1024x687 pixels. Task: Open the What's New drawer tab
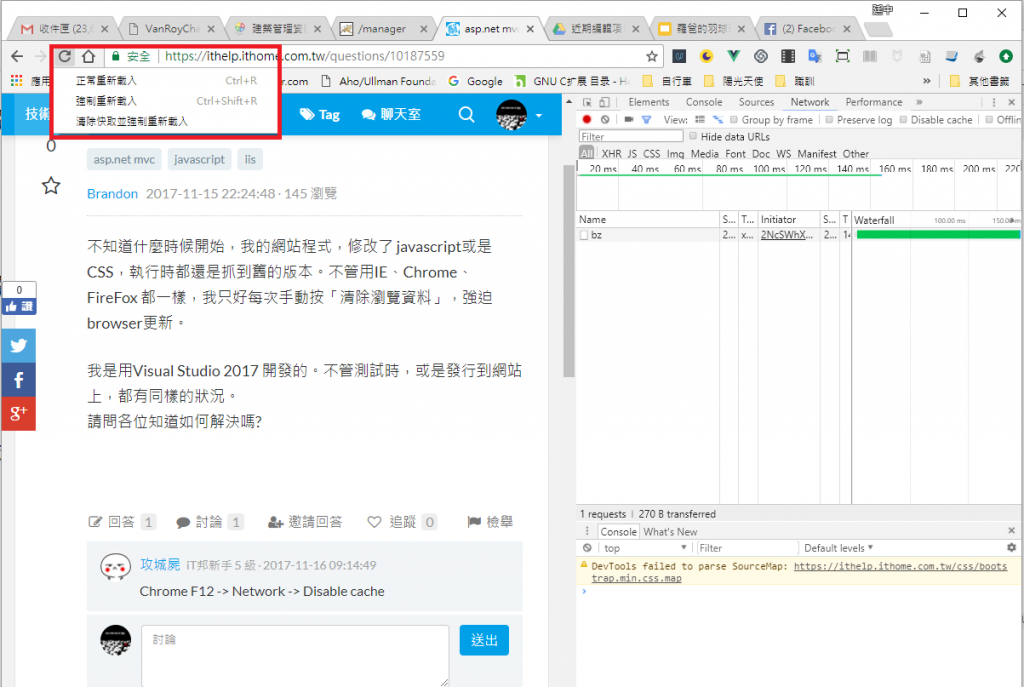click(x=670, y=532)
